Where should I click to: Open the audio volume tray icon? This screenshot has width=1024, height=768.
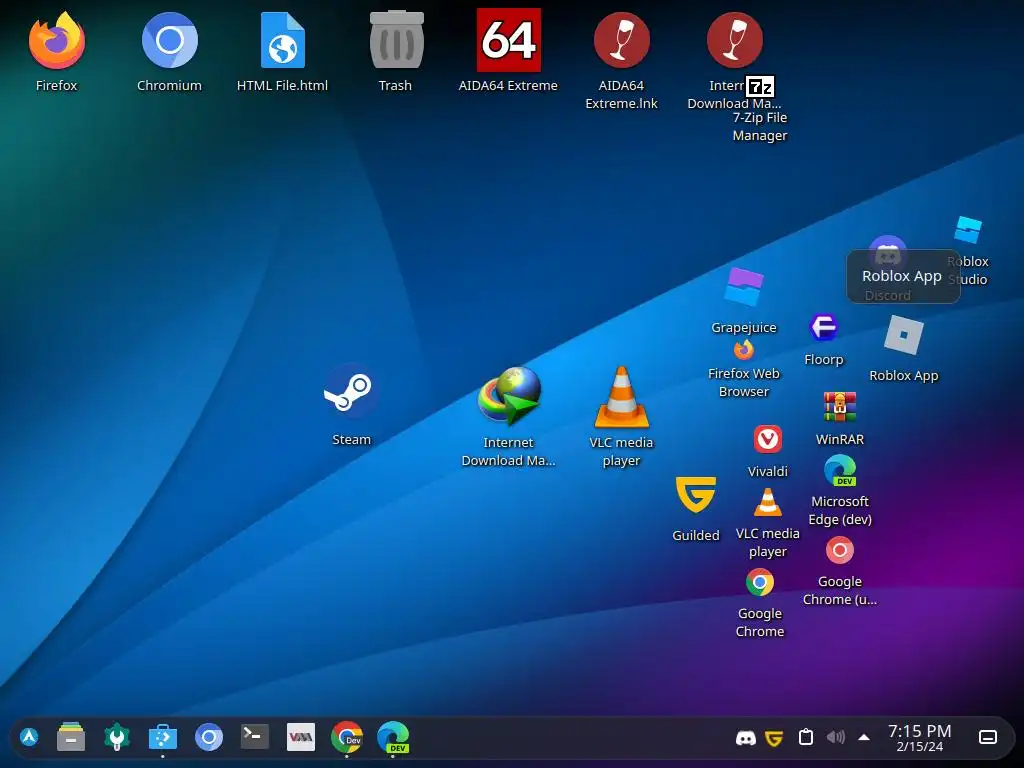pyautogui.click(x=836, y=737)
